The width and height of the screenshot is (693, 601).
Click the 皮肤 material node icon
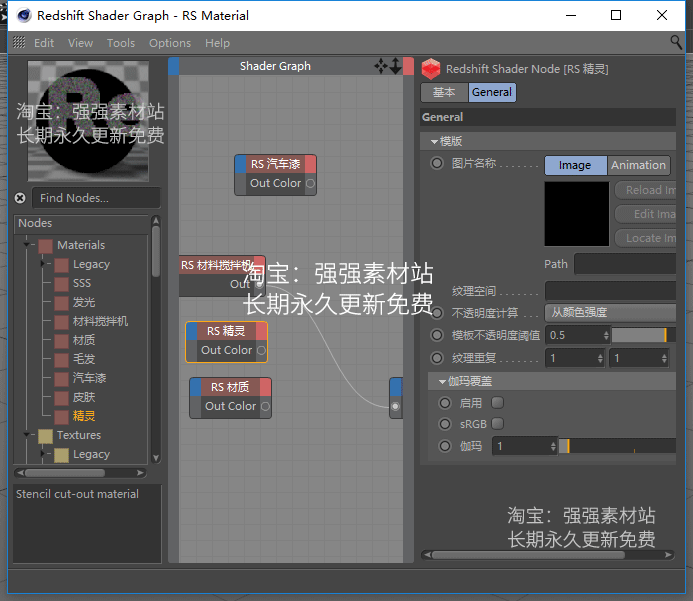point(61,398)
